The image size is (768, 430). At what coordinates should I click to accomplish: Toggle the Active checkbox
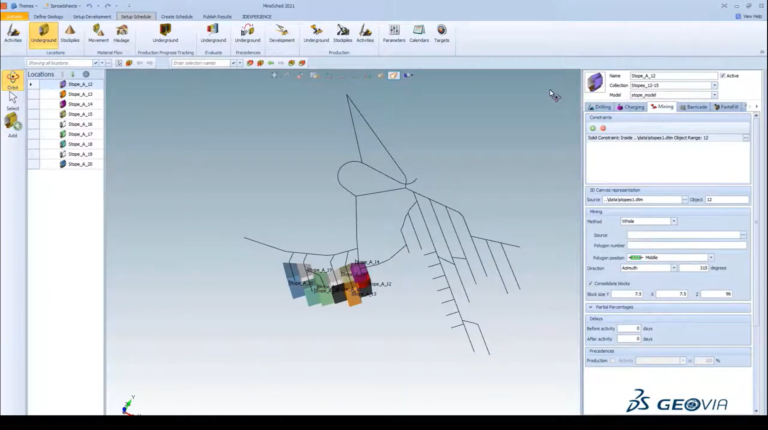point(722,76)
